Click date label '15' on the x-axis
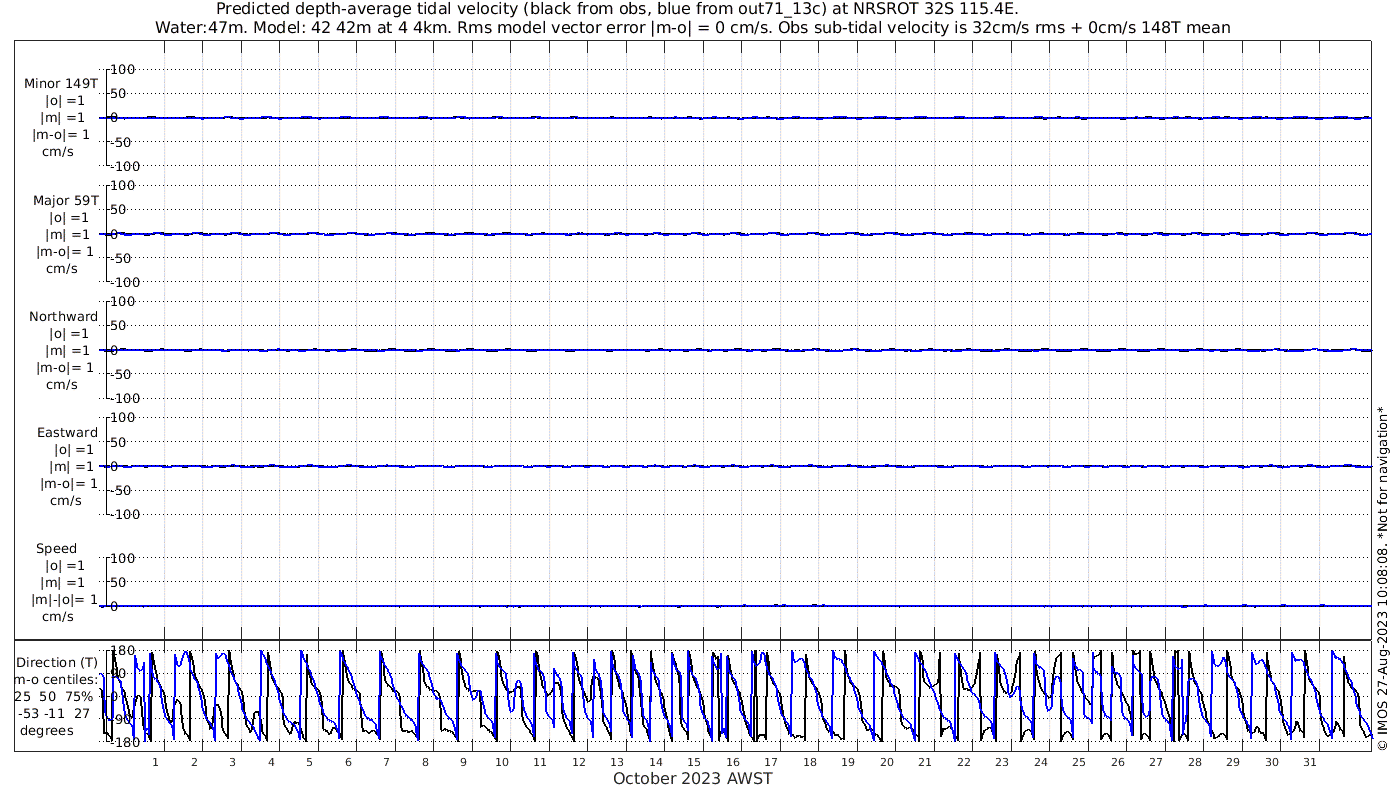Viewport: 1400px width, 800px height. tap(694, 762)
